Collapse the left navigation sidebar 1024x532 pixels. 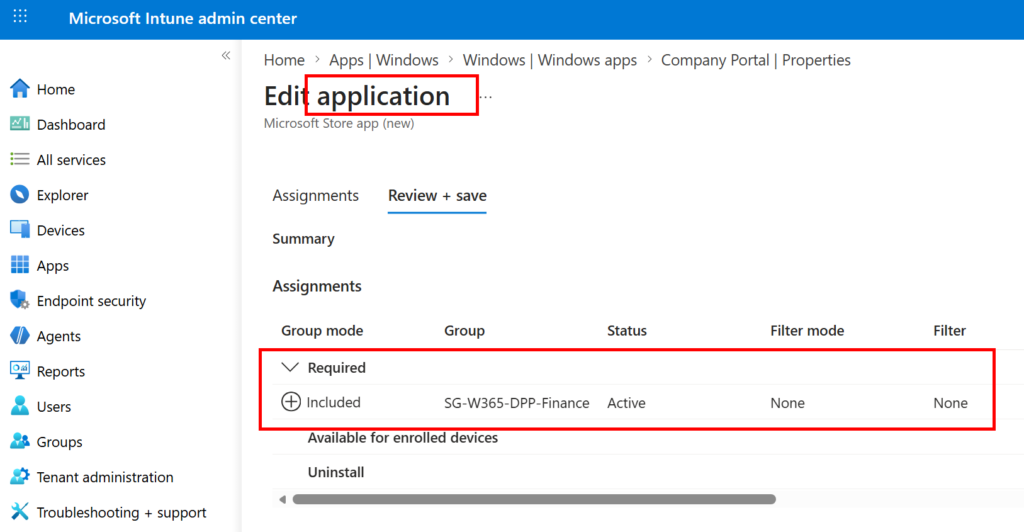pos(226,55)
